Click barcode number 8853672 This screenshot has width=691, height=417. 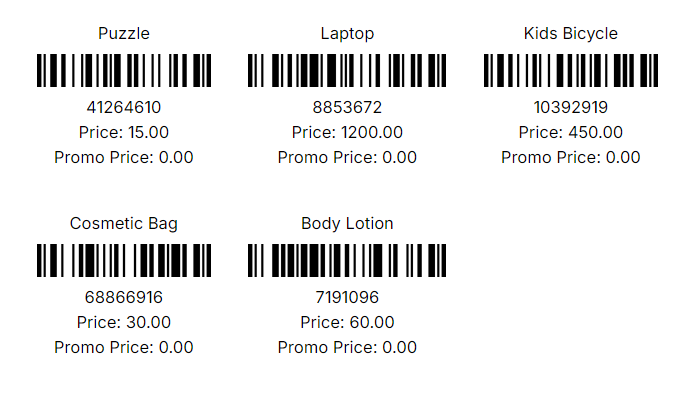[x=347, y=107]
